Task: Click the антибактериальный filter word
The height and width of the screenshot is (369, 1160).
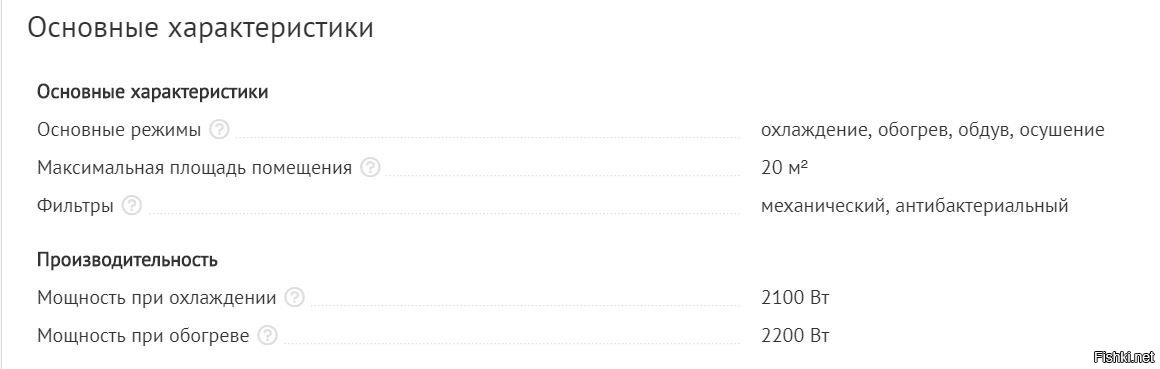Action: pos(982,206)
